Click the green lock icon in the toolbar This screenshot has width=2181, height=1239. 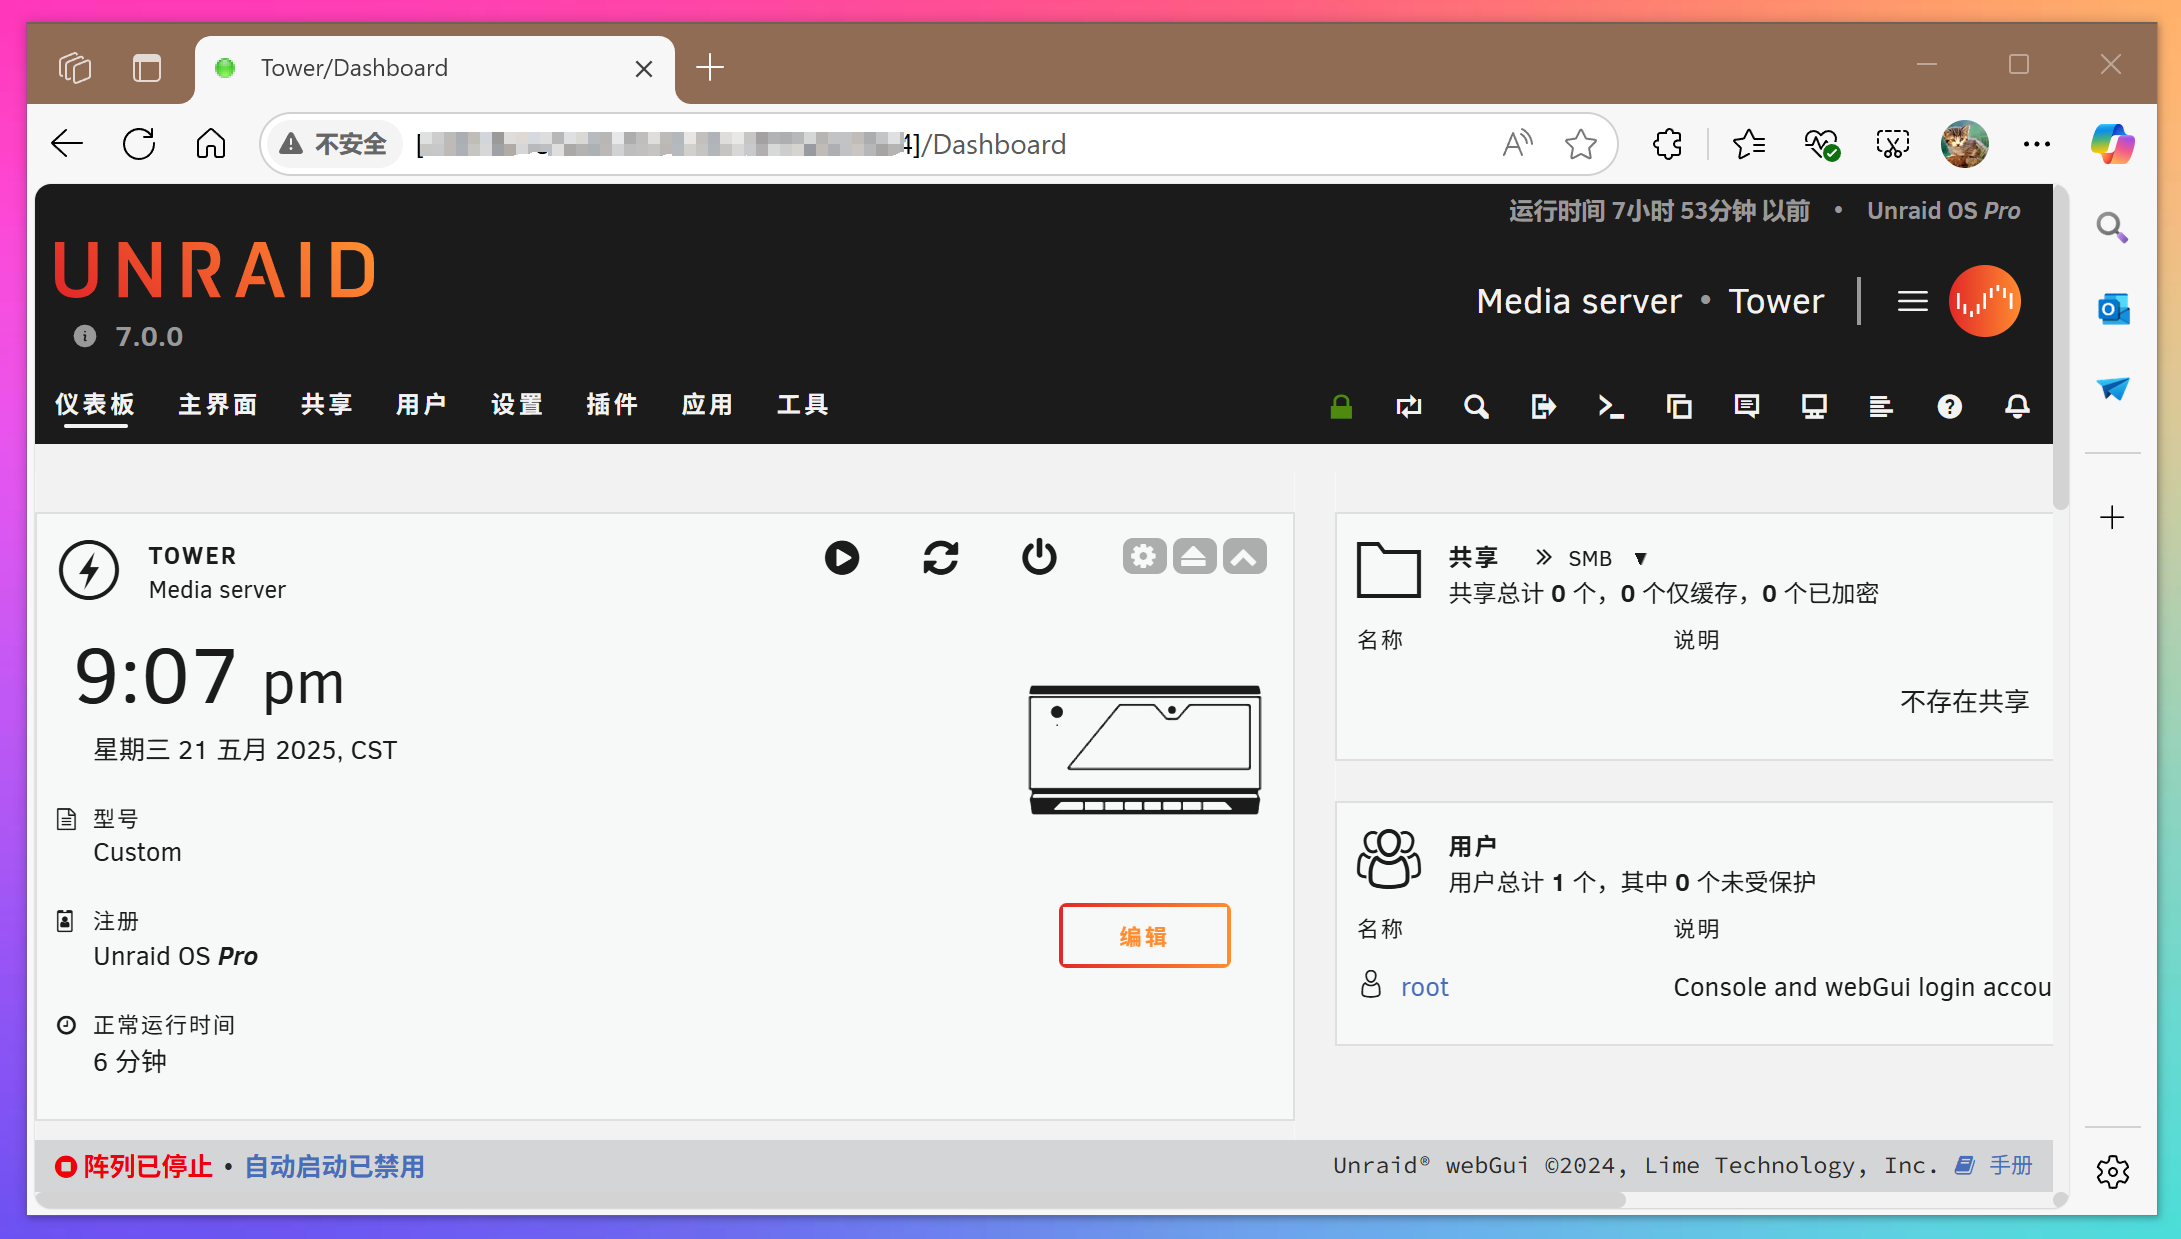coord(1340,406)
